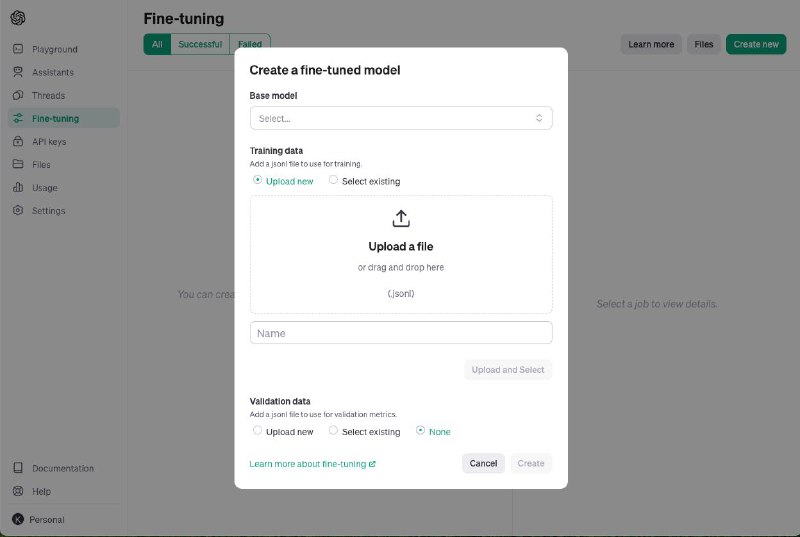Click the Usage bar chart icon
The height and width of the screenshot is (537, 800).
coord(18,187)
